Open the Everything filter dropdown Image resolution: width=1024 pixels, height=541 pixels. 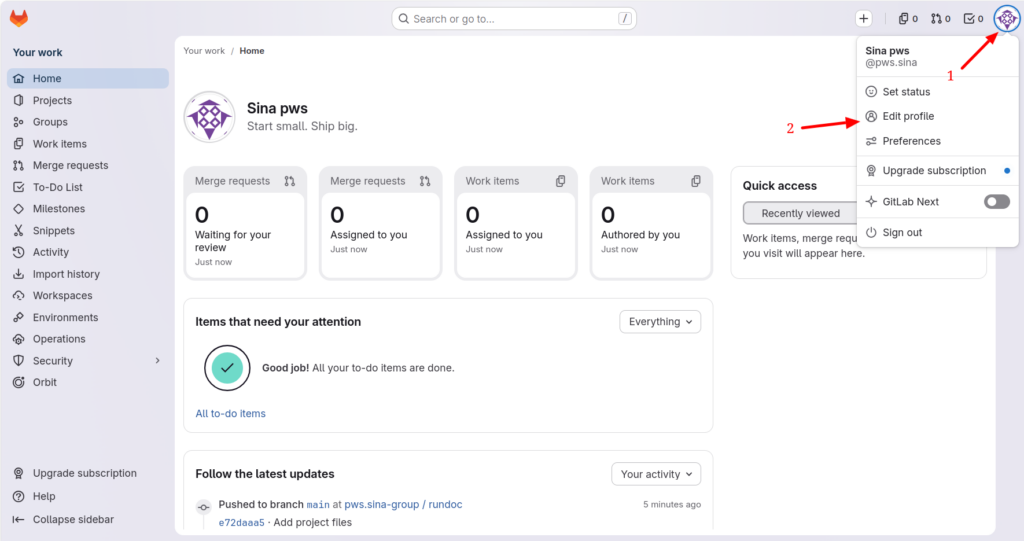pyautogui.click(x=660, y=321)
